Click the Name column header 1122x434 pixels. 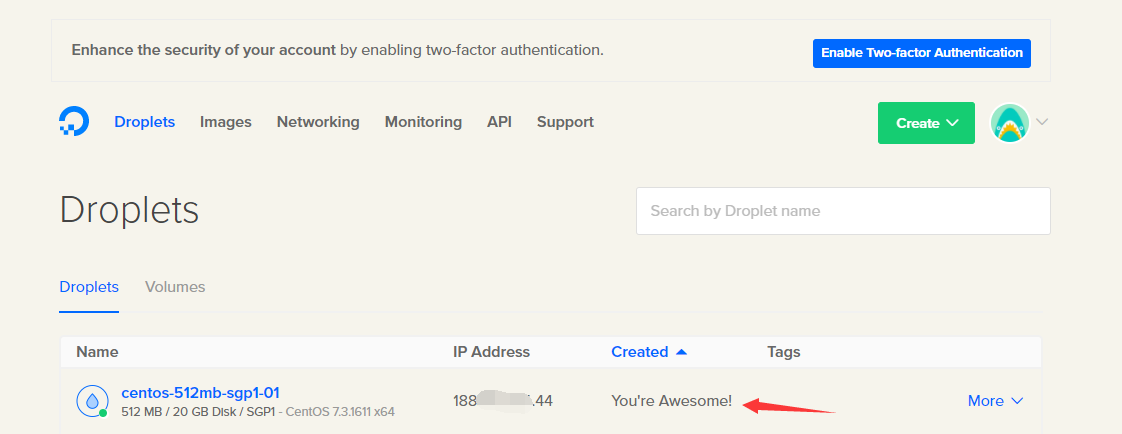[97, 352]
